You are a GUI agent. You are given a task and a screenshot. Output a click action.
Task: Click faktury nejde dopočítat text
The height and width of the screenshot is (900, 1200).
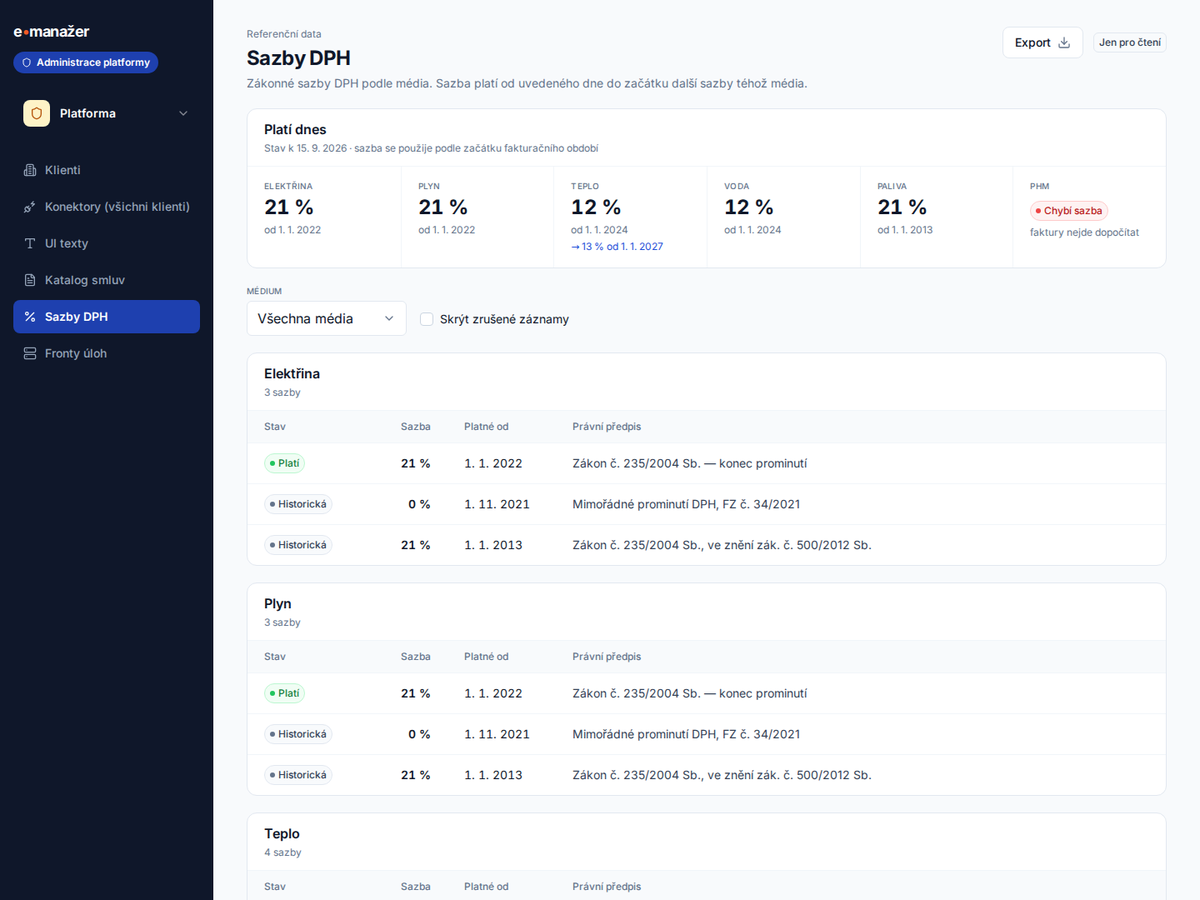click(x=1084, y=233)
